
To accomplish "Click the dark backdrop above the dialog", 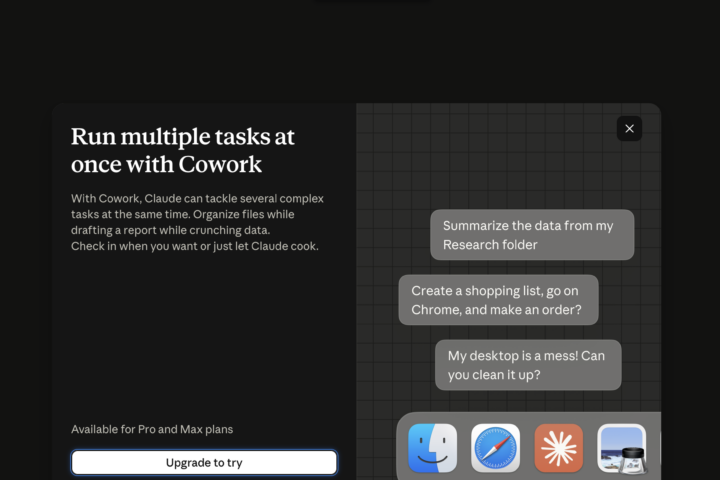I will [x=360, y=51].
